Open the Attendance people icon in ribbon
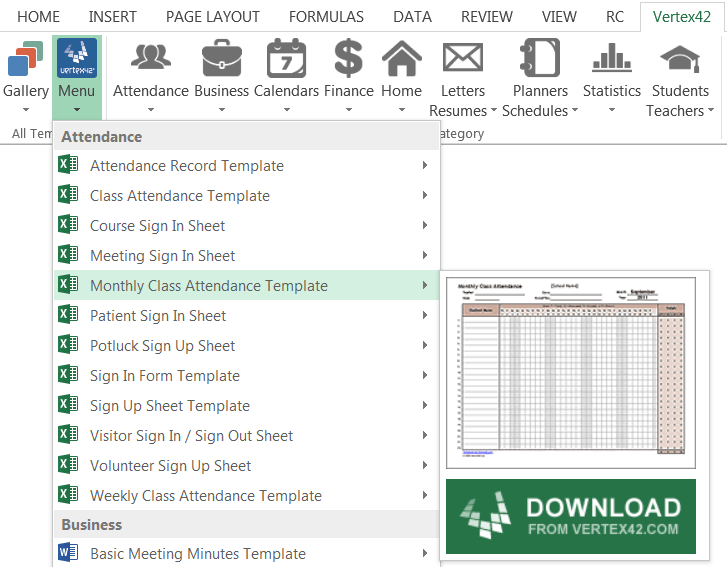 [x=151, y=57]
